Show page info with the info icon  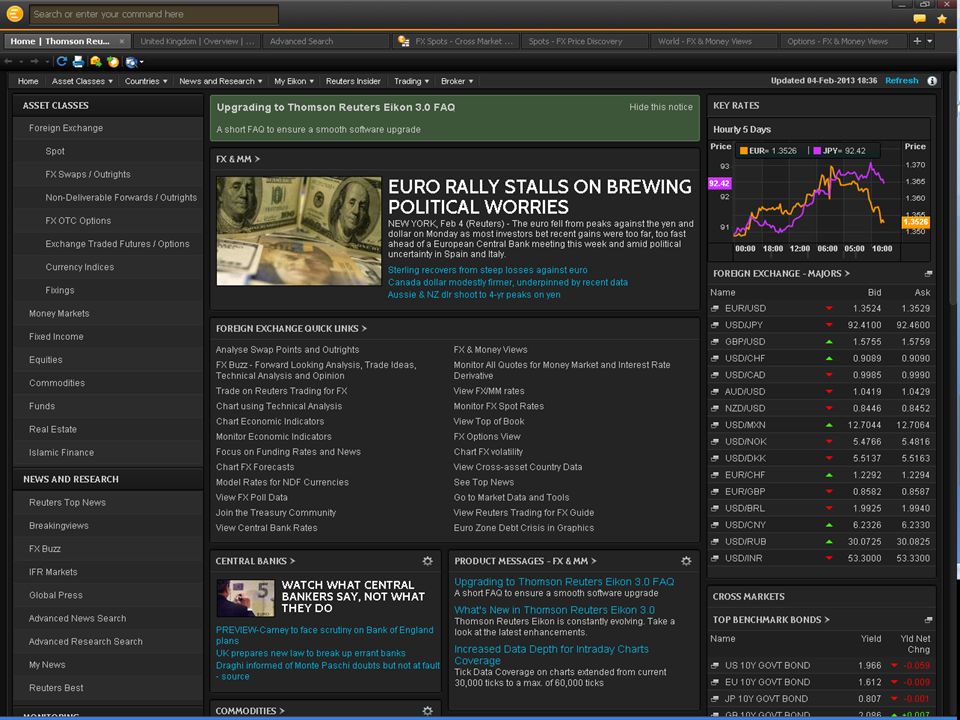pos(932,81)
